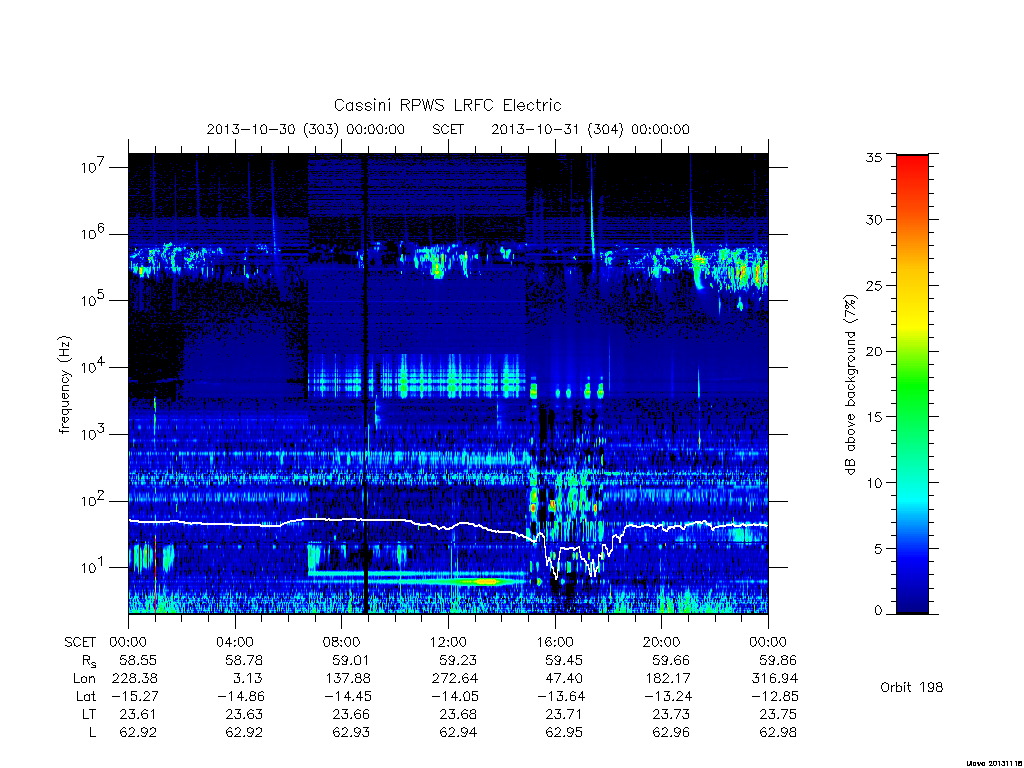Click the 'dB above background (7%)' label

(850, 384)
